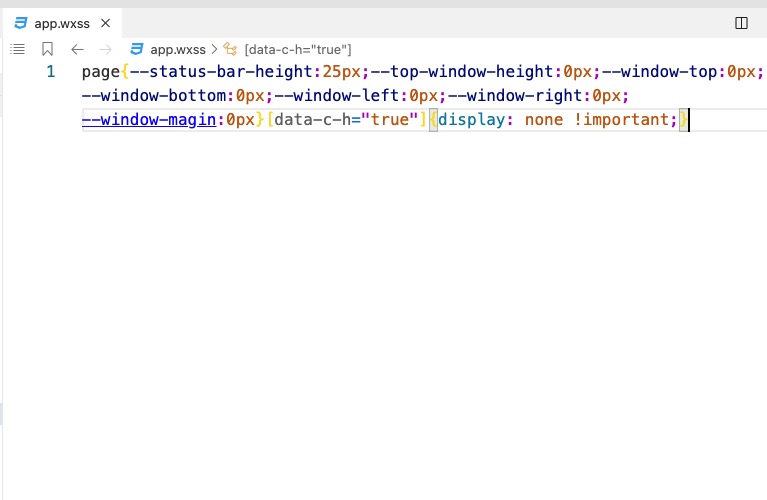
Task: Expand the [data-c-h="true"] breadcrumb item
Action: pyautogui.click(x=297, y=49)
